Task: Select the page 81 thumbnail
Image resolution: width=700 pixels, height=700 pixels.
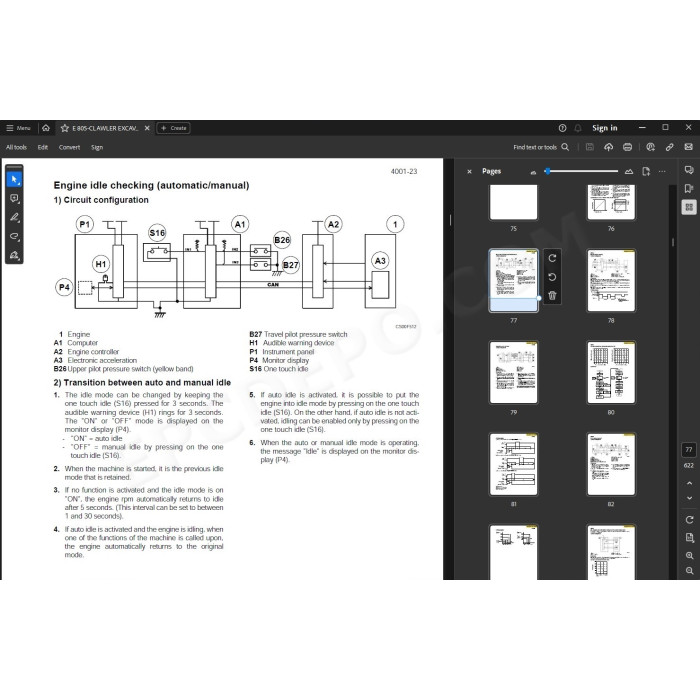Action: click(x=513, y=464)
